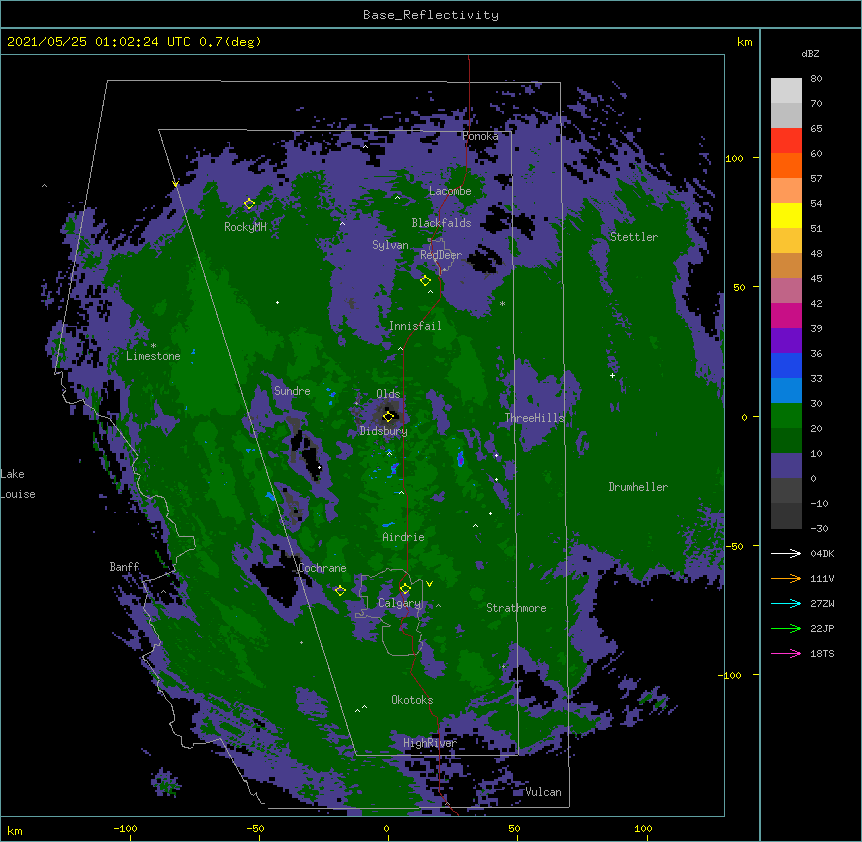Viewport: 862px width, 842px height.
Task: Click the yellow V marker right of Calgary diamond
Action: pyautogui.click(x=429, y=584)
